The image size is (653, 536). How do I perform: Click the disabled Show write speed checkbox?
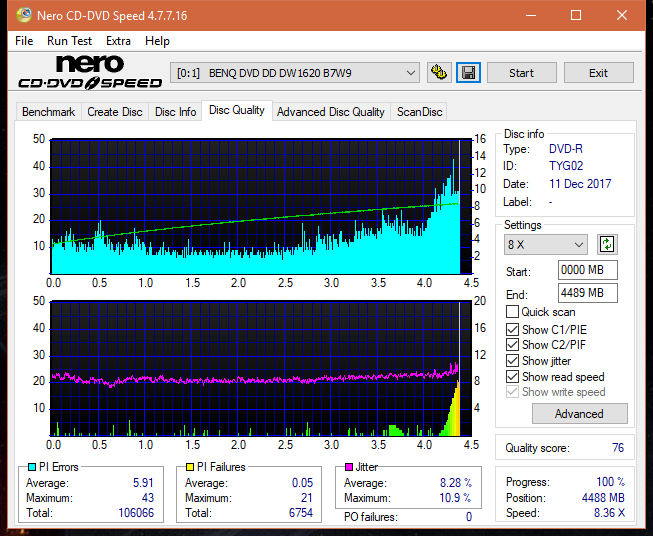(x=512, y=392)
